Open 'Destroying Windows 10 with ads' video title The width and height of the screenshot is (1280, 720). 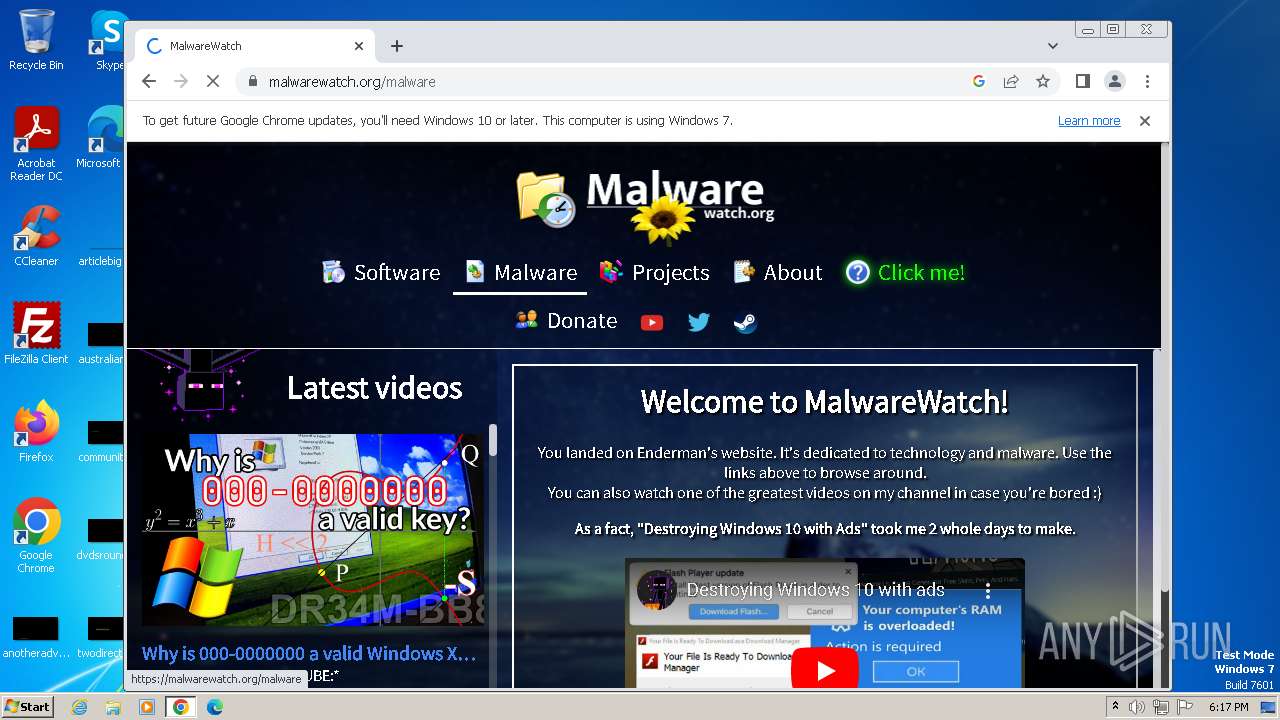(x=815, y=590)
